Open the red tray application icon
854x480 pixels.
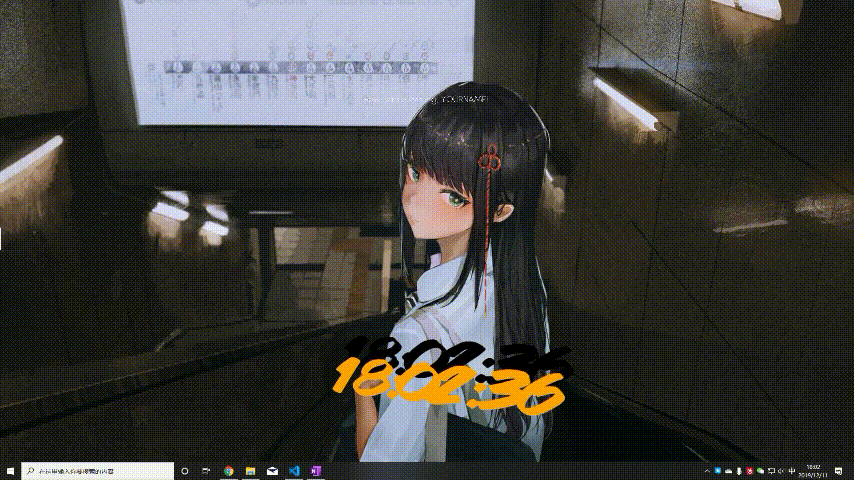click(749, 470)
